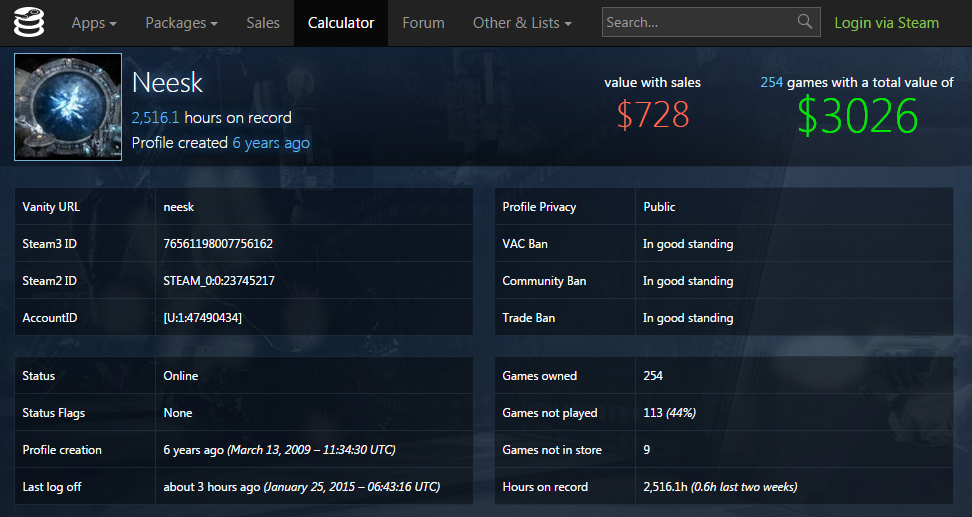The height and width of the screenshot is (517, 972).
Task: Click the 'Last log off' row label
Action: [x=52, y=487]
